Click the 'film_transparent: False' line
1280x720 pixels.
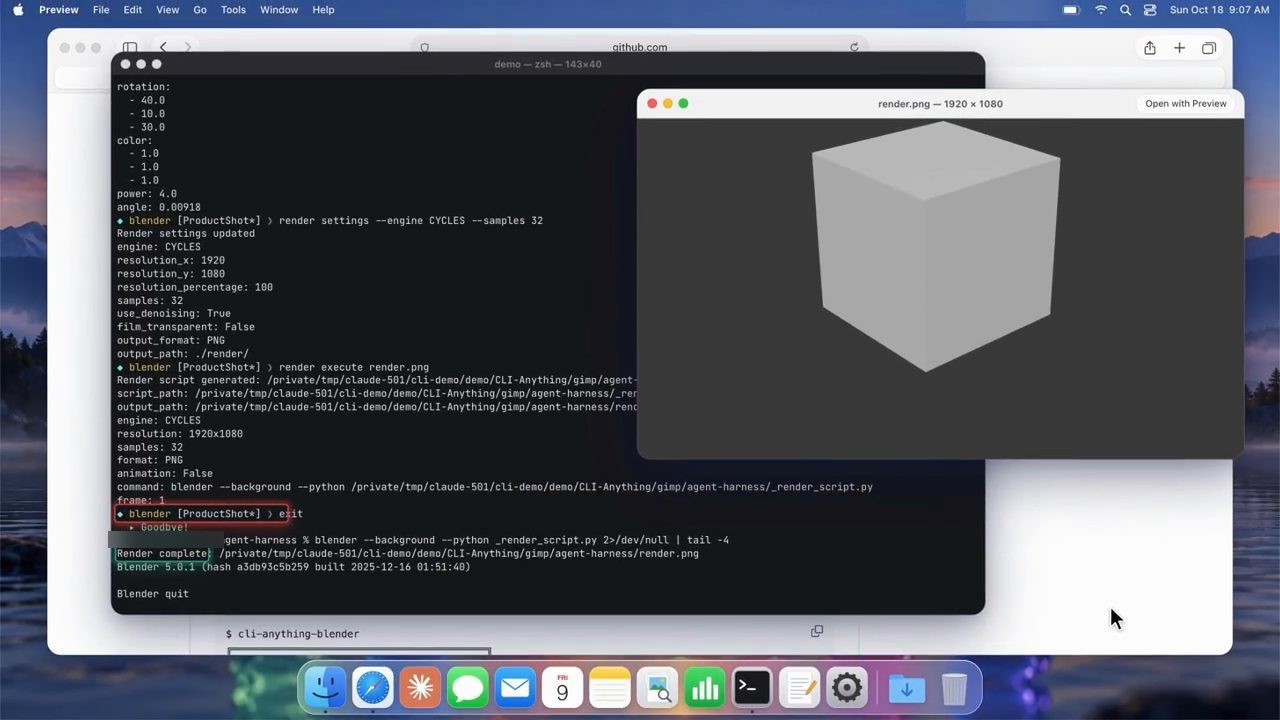186,327
